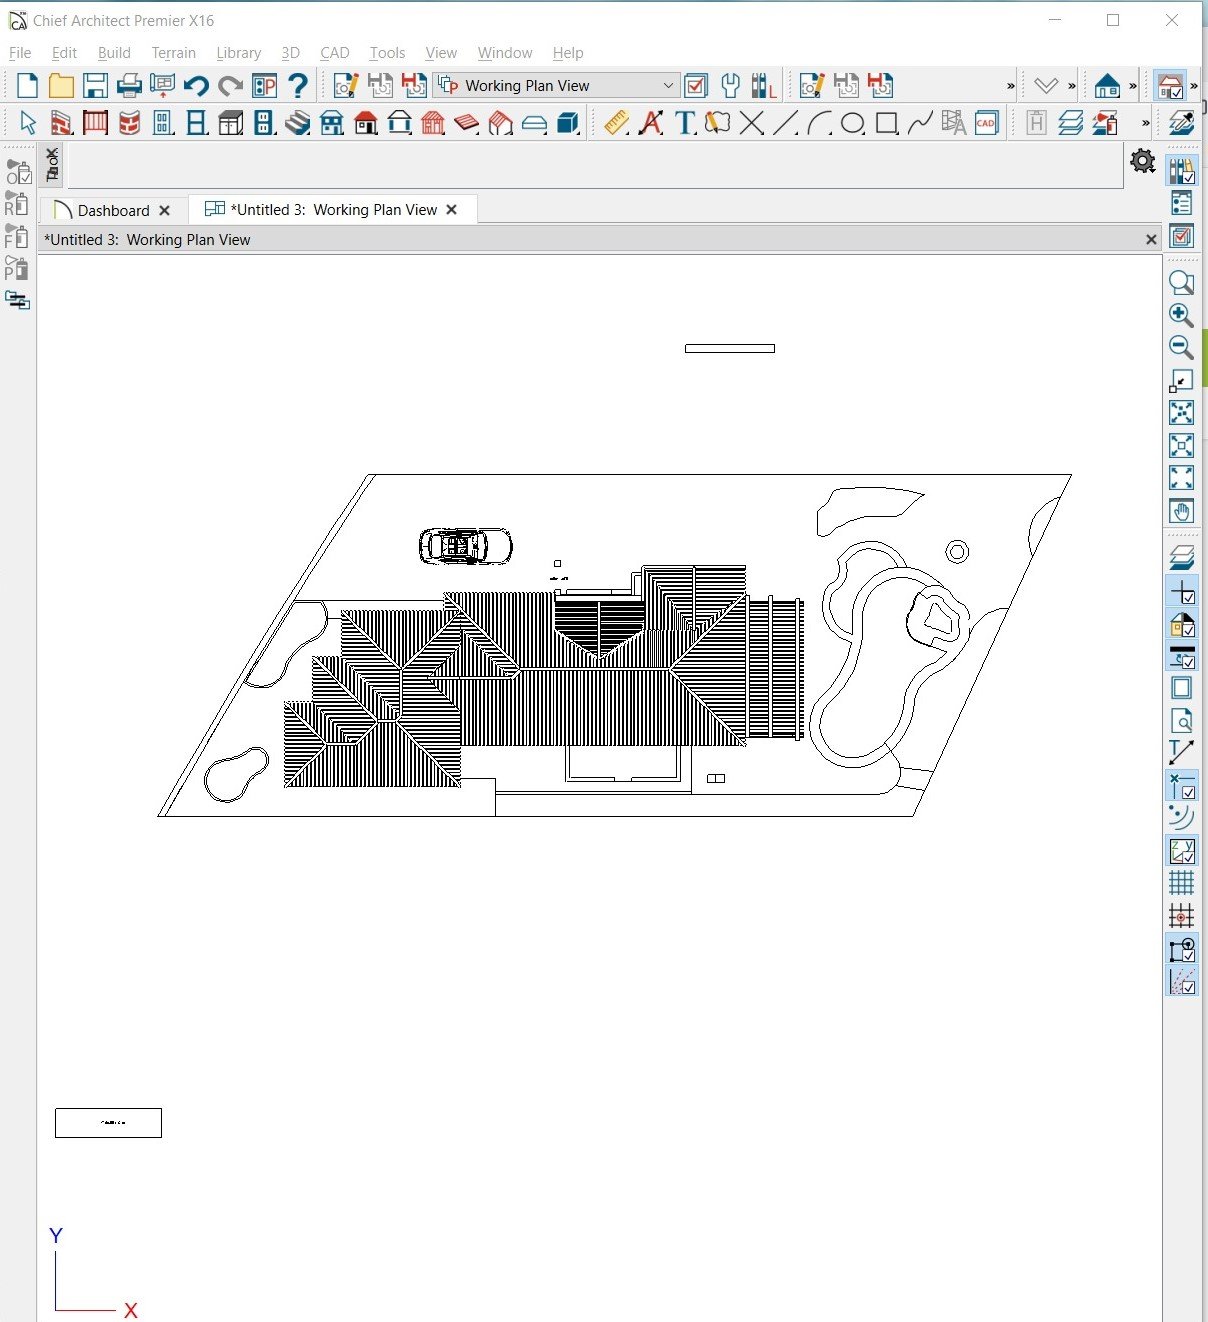Image resolution: width=1208 pixels, height=1322 pixels.
Task: Toggle the library browser side window
Action: tap(1181, 171)
